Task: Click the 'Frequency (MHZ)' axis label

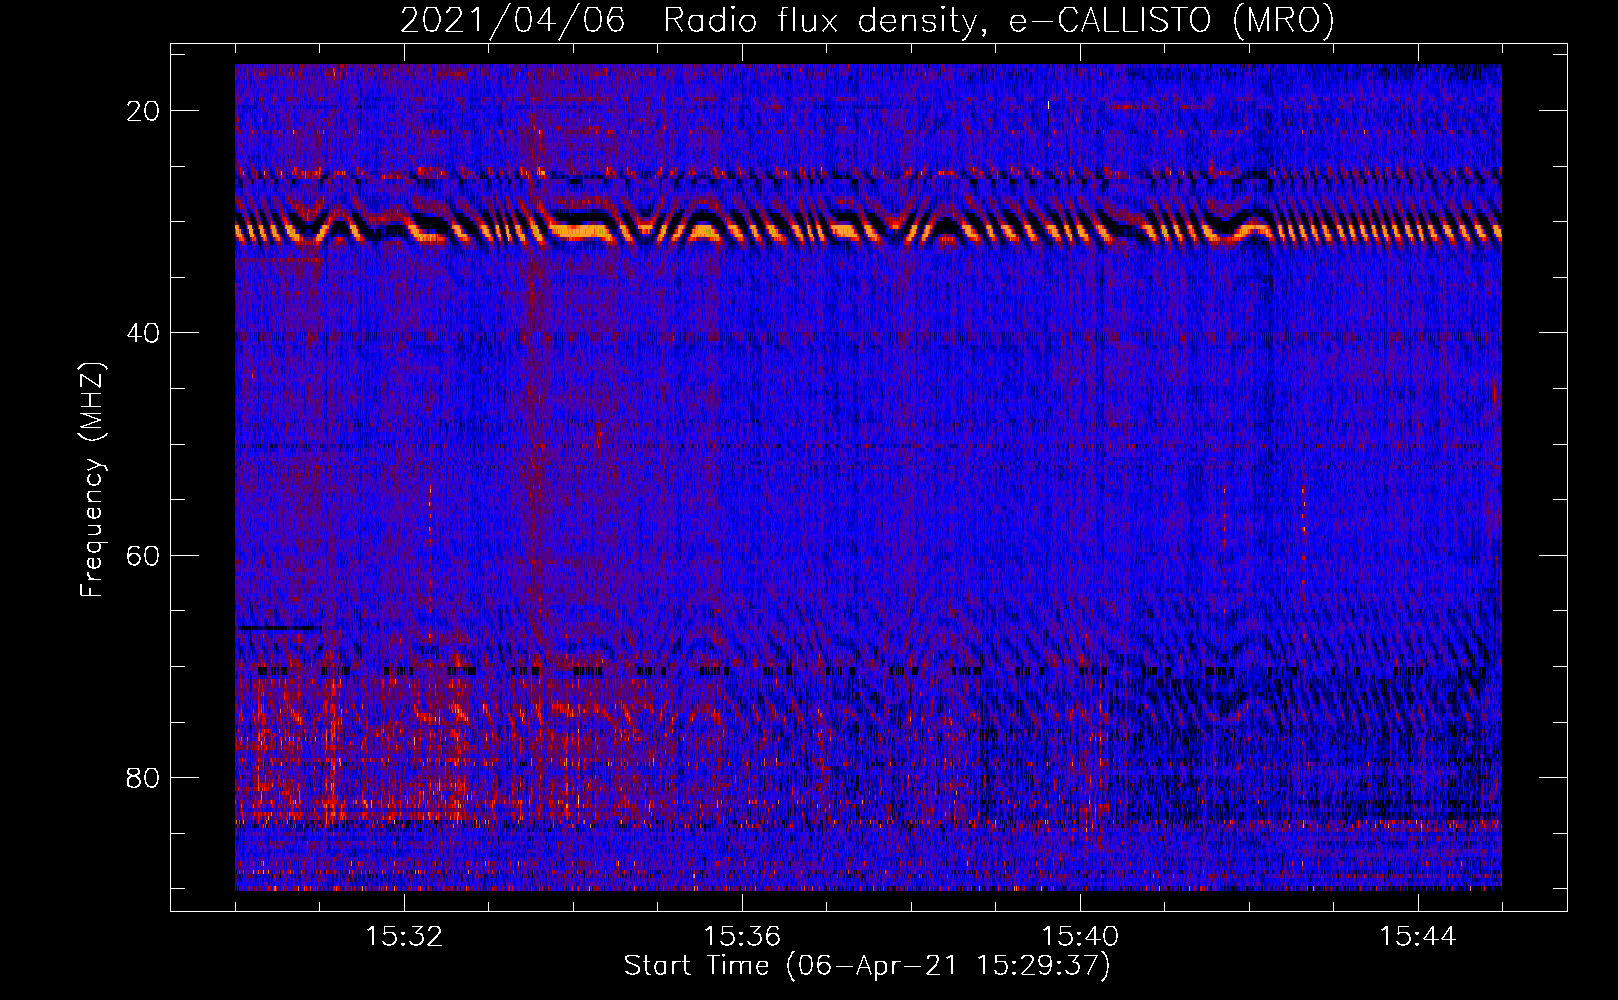Action: coord(92,479)
